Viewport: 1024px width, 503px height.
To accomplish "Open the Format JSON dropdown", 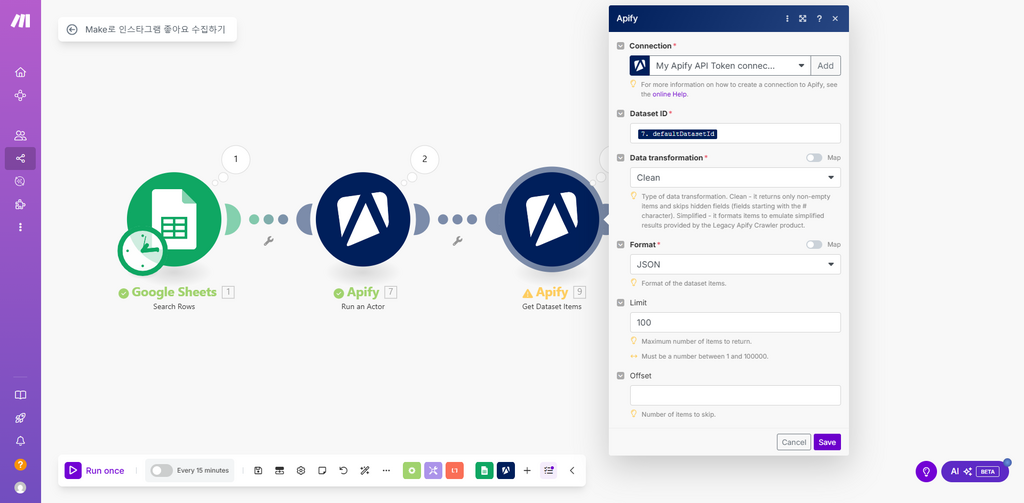I will (735, 265).
